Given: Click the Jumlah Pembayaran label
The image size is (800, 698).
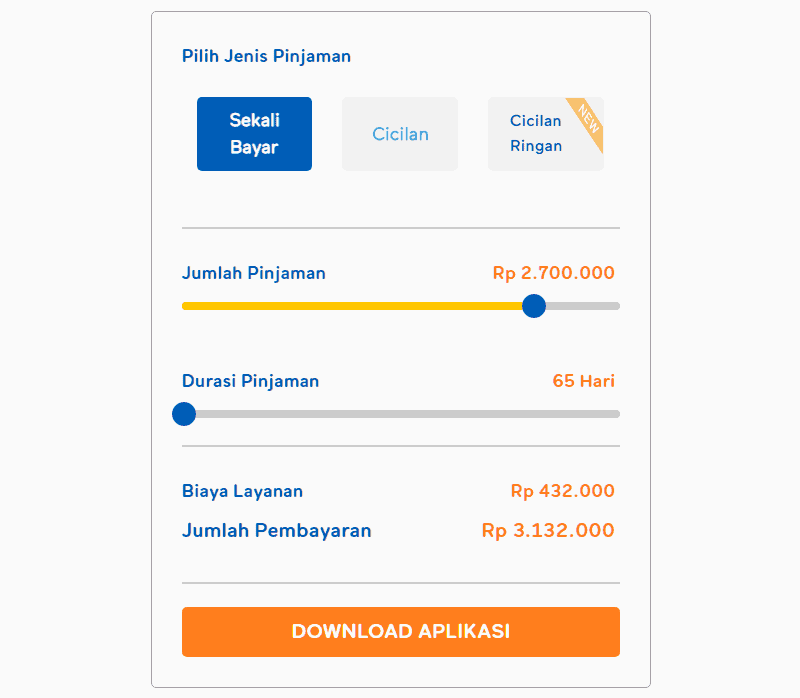Looking at the screenshot, I should (277, 530).
